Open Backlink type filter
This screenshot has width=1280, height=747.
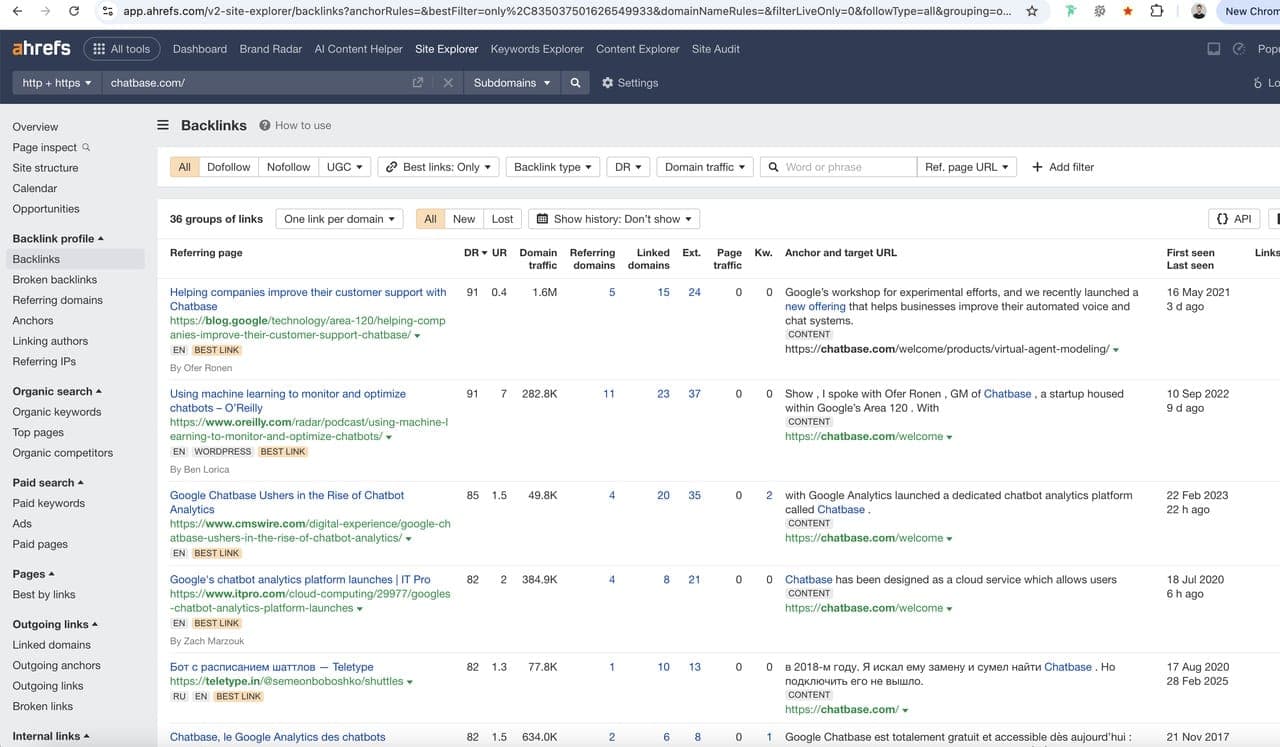pos(553,167)
